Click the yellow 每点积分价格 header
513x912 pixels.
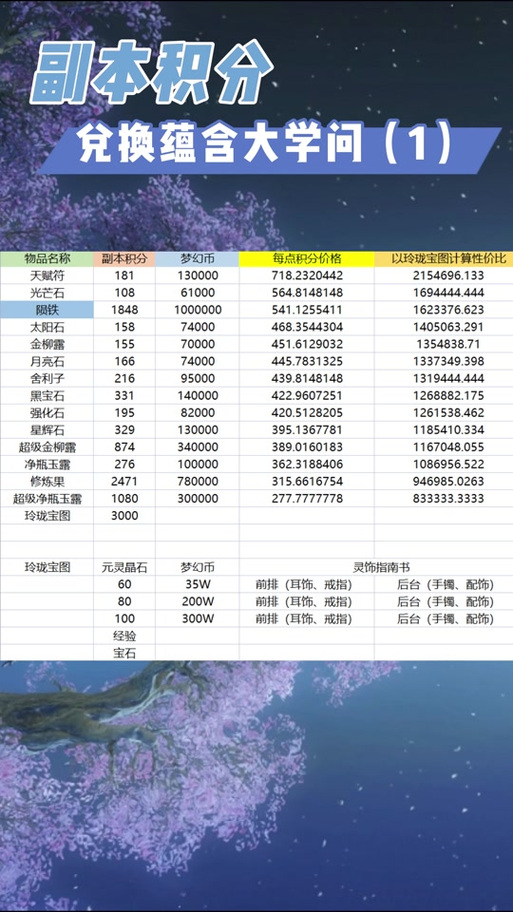click(307, 259)
